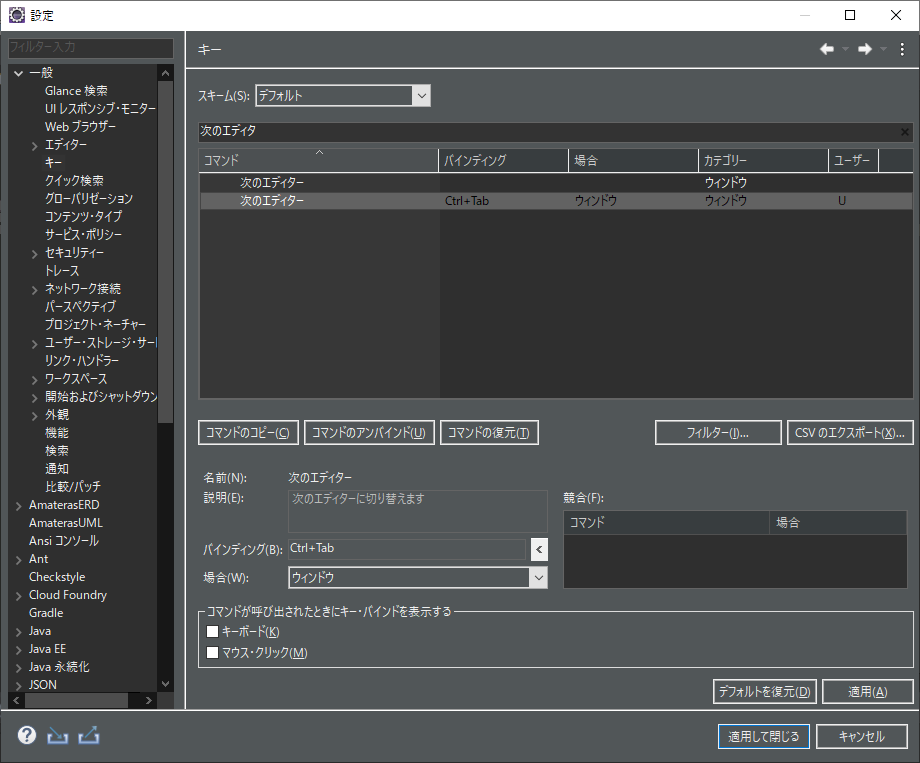The image size is (920, 763).
Task: Click tree scrollbar down arrow
Action: (x=165, y=684)
